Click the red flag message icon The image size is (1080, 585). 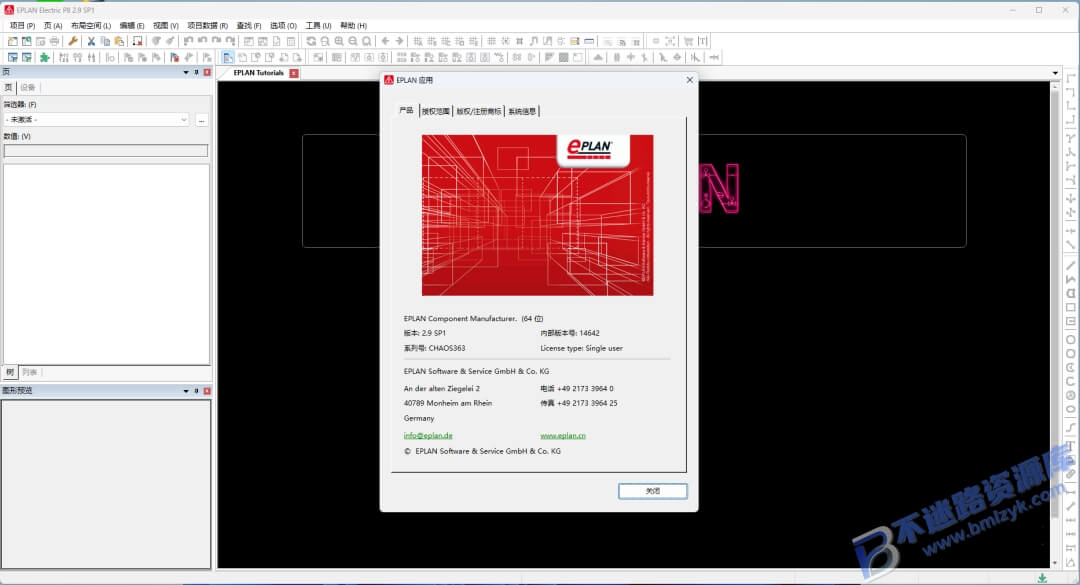click(174, 57)
